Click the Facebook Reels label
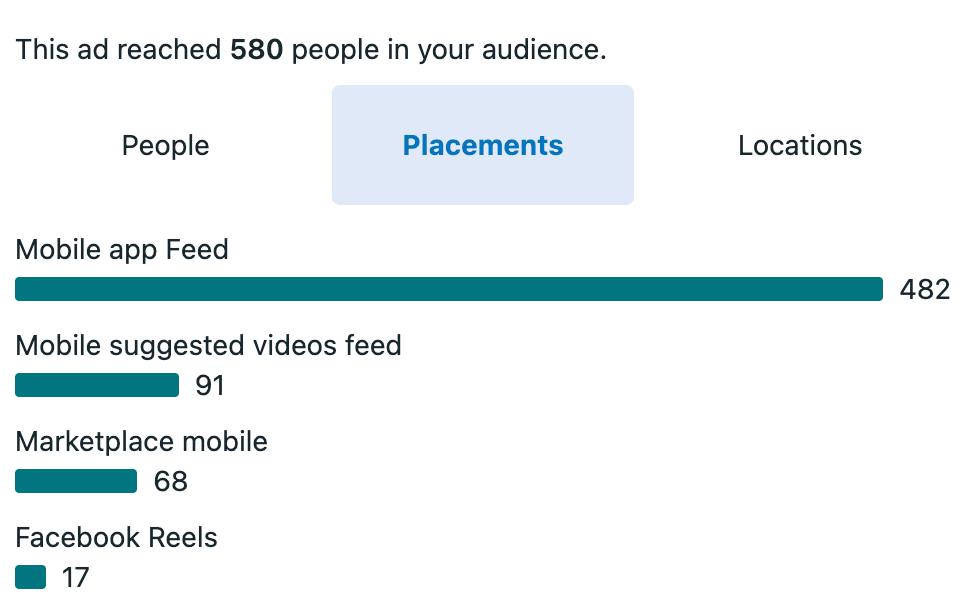 click(x=116, y=537)
